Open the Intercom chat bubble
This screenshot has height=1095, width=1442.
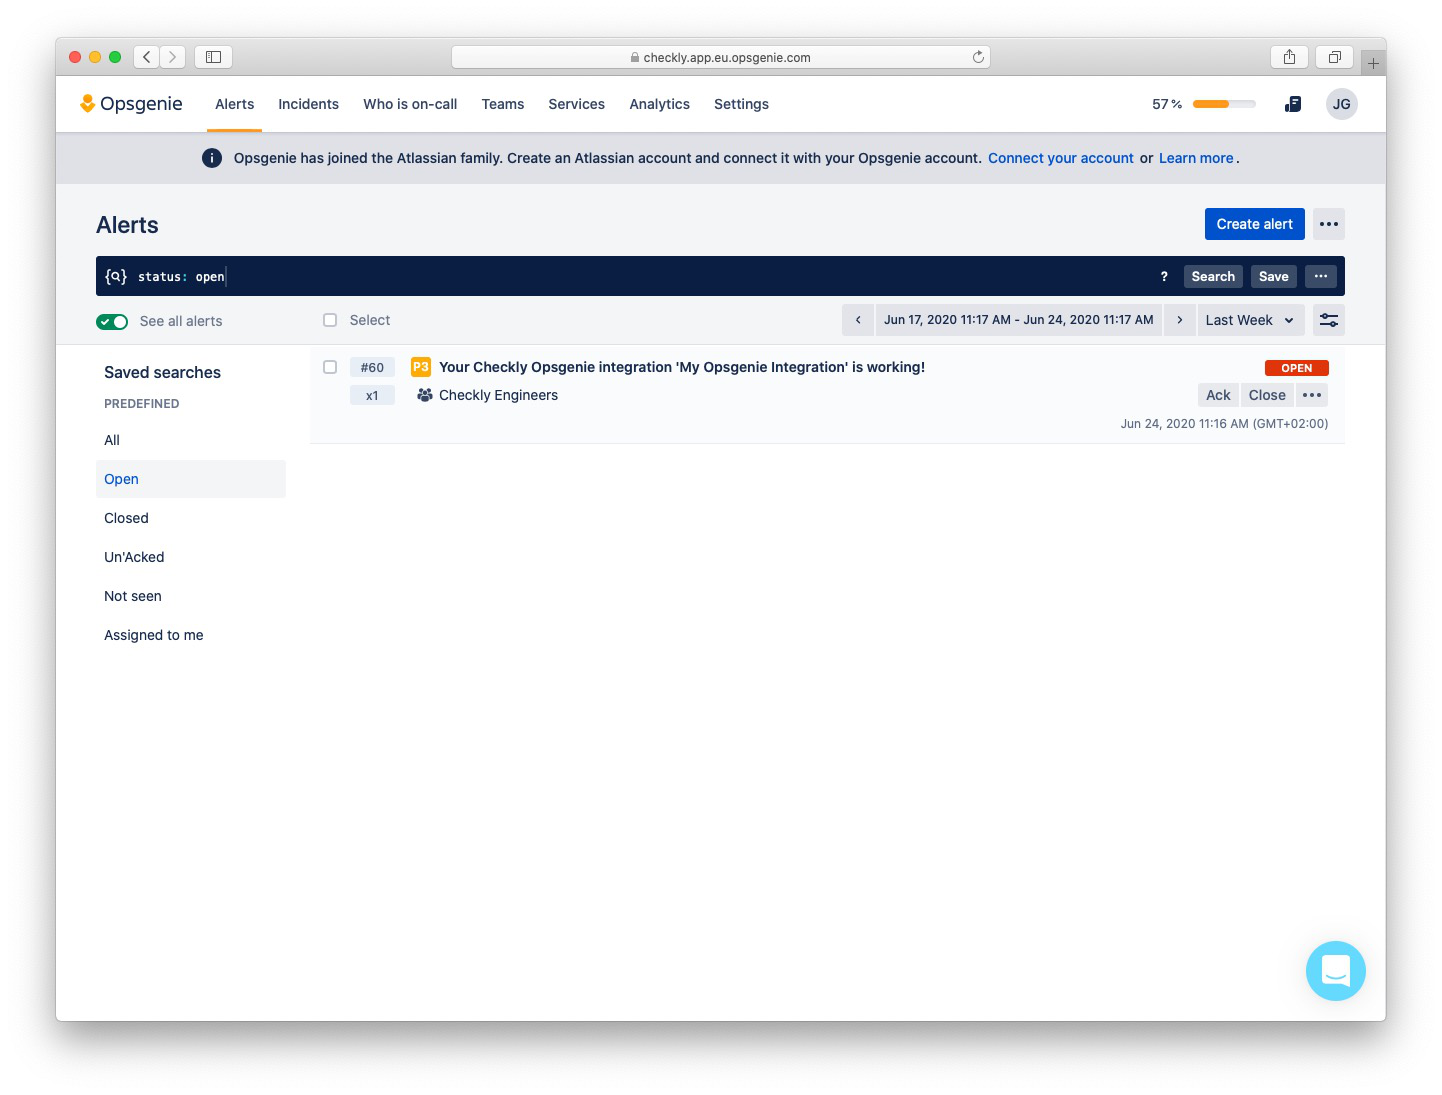(x=1335, y=970)
